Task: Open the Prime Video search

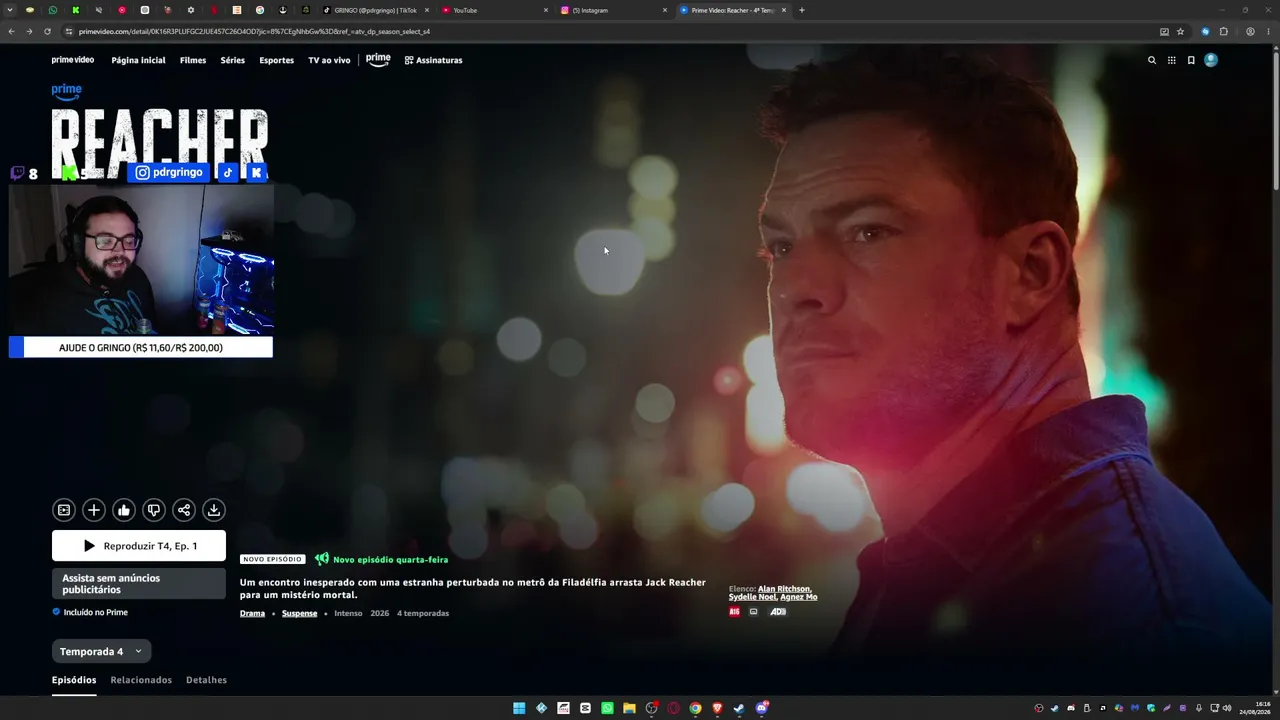Action: click(x=1152, y=60)
